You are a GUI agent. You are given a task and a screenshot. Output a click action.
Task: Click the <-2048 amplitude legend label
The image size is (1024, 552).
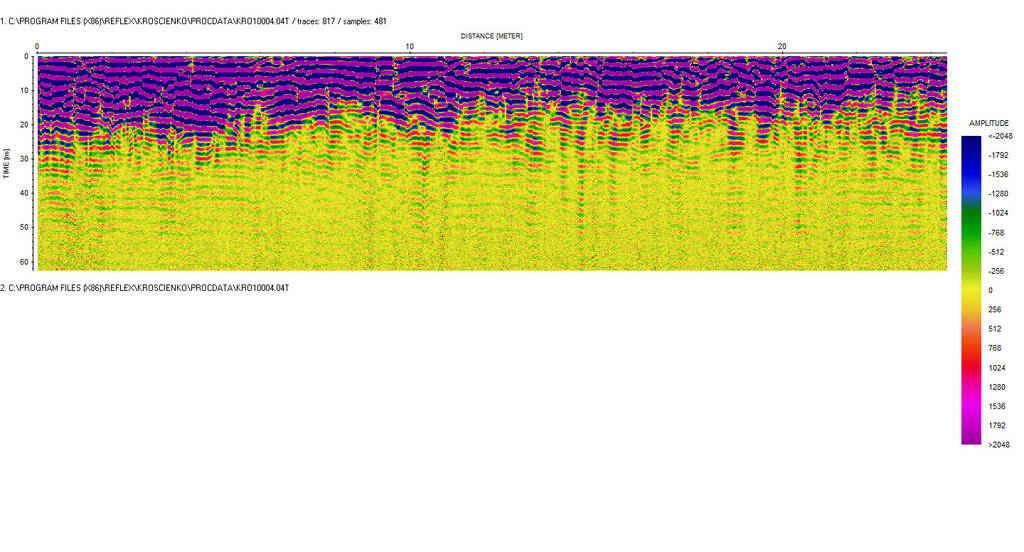pyautogui.click(x=1000, y=136)
